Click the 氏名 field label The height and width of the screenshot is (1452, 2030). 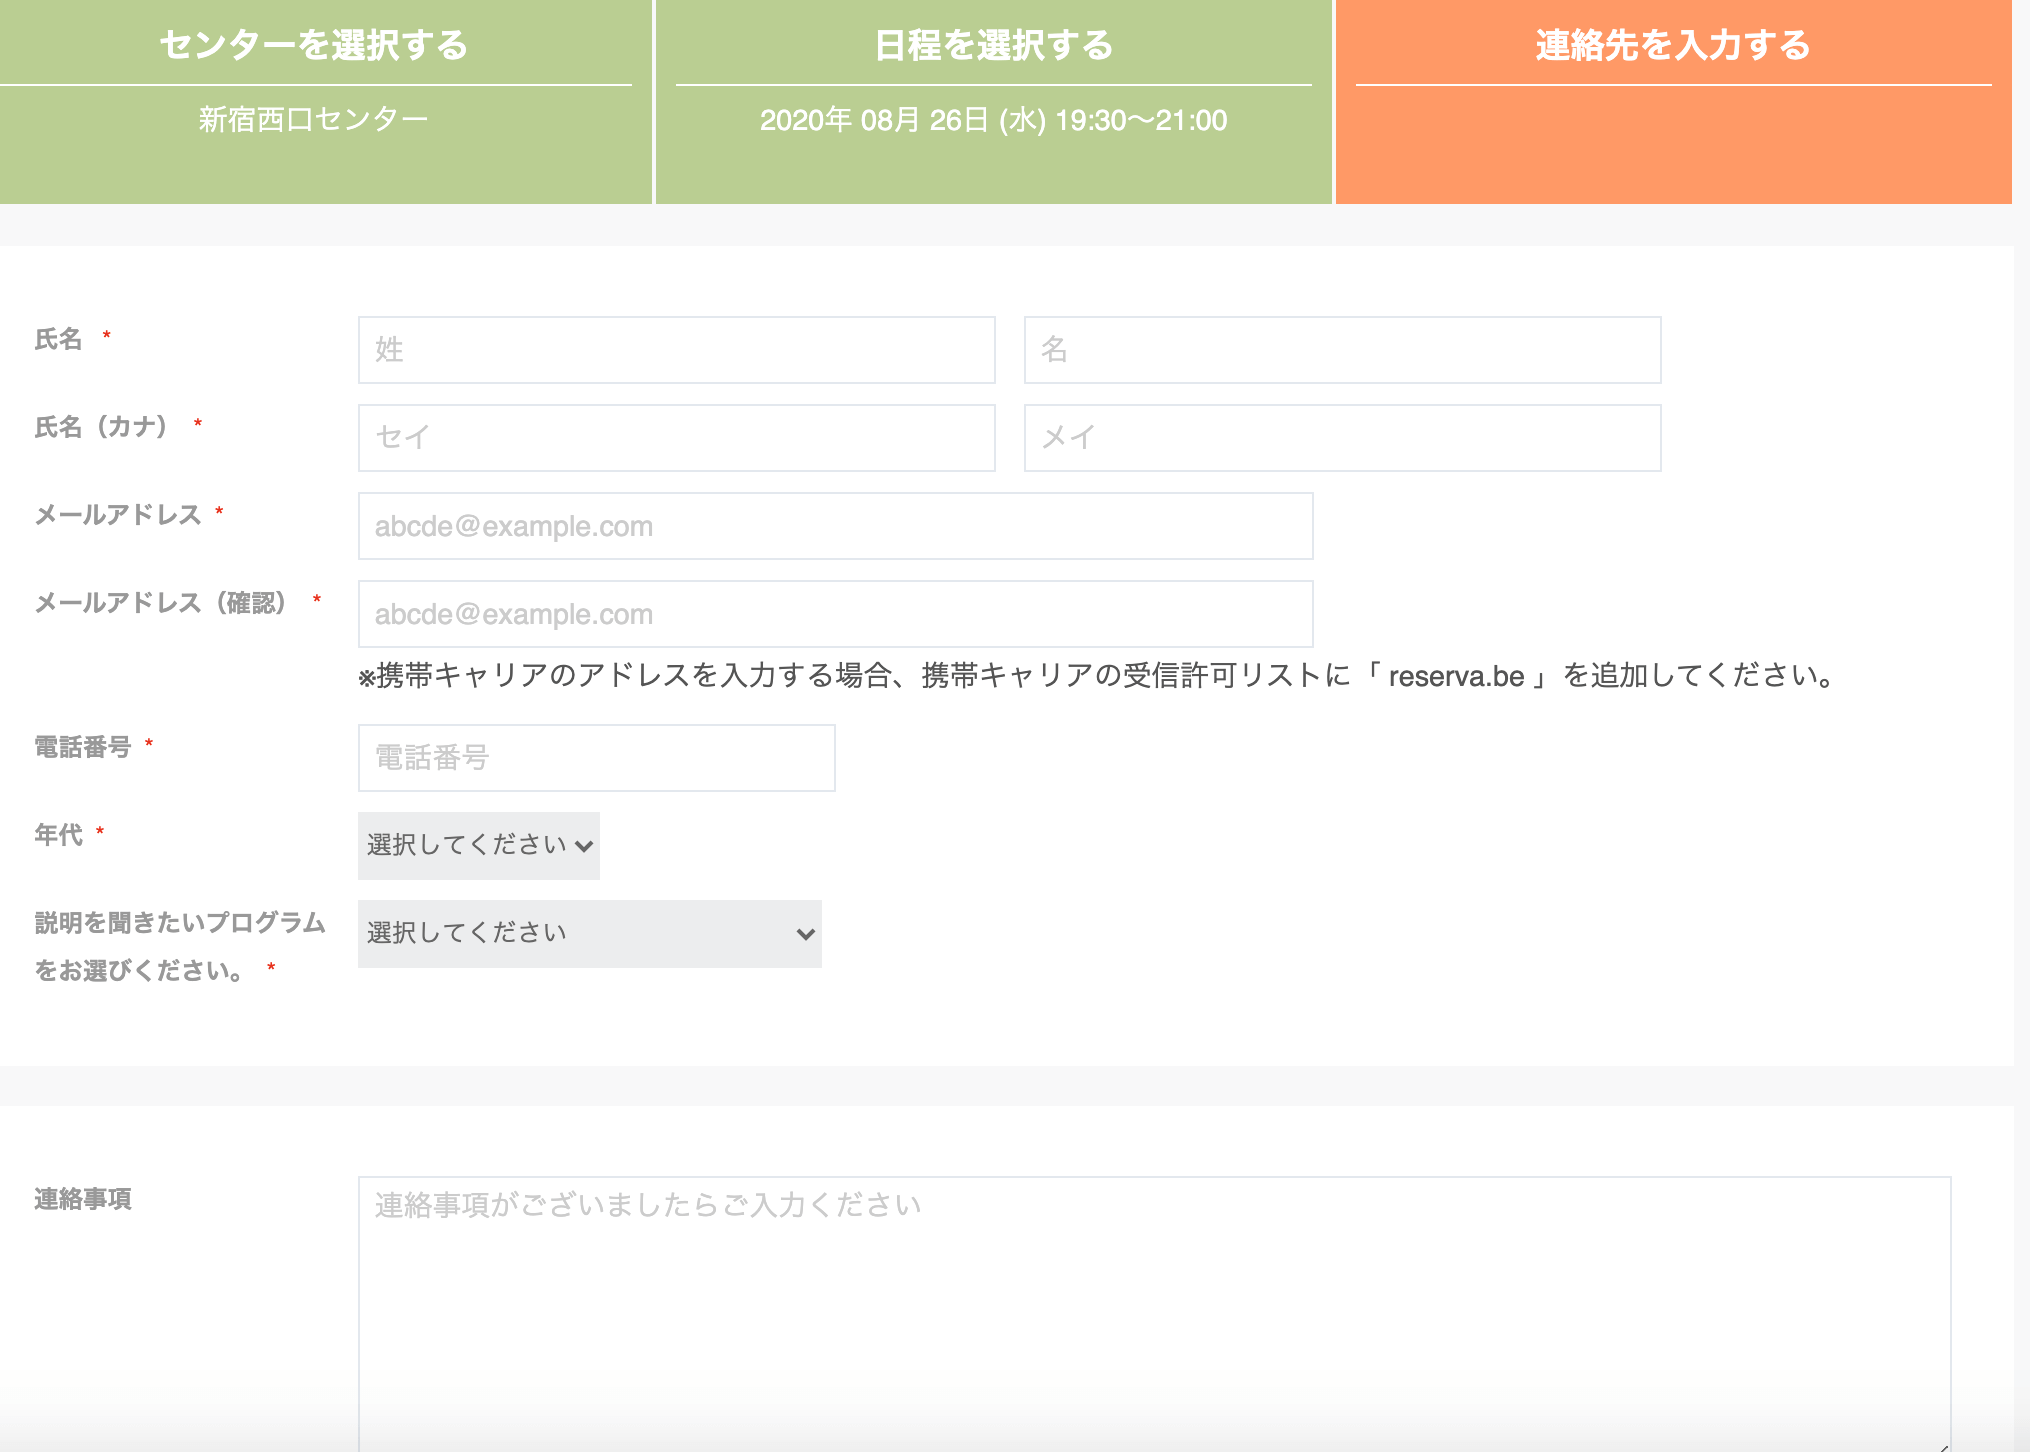58,339
